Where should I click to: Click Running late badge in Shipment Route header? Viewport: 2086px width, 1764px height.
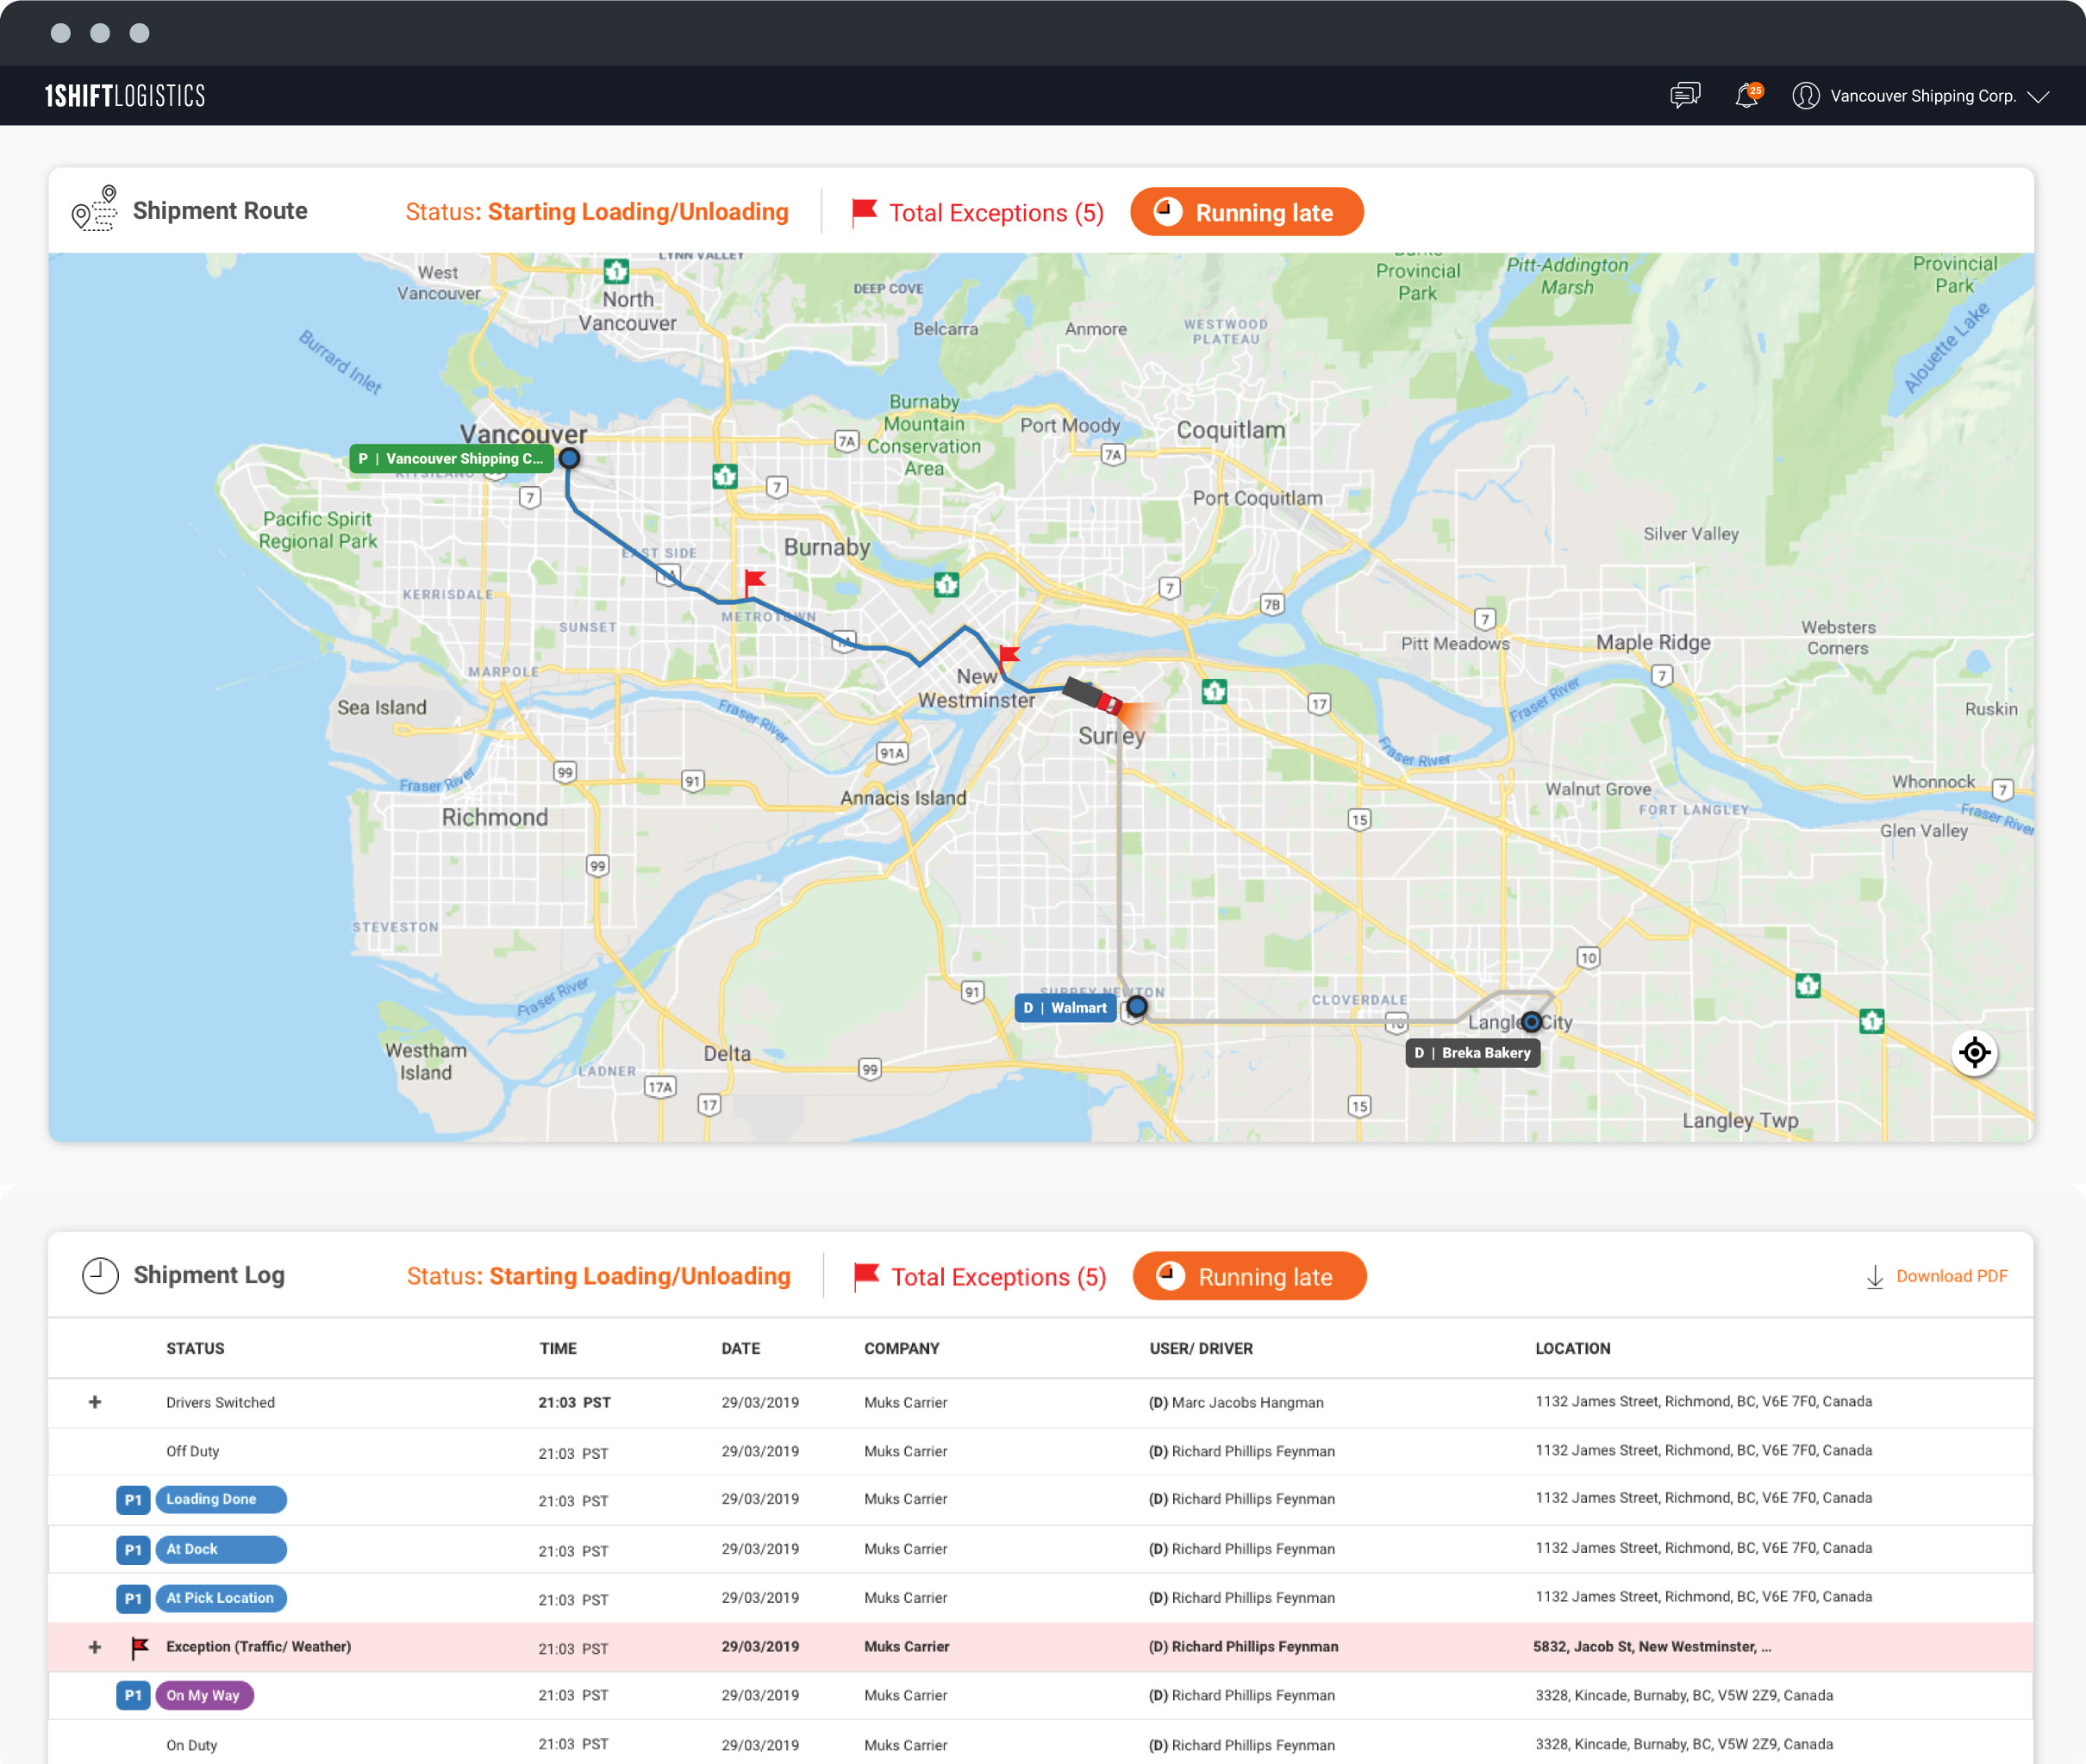pyautogui.click(x=1247, y=212)
